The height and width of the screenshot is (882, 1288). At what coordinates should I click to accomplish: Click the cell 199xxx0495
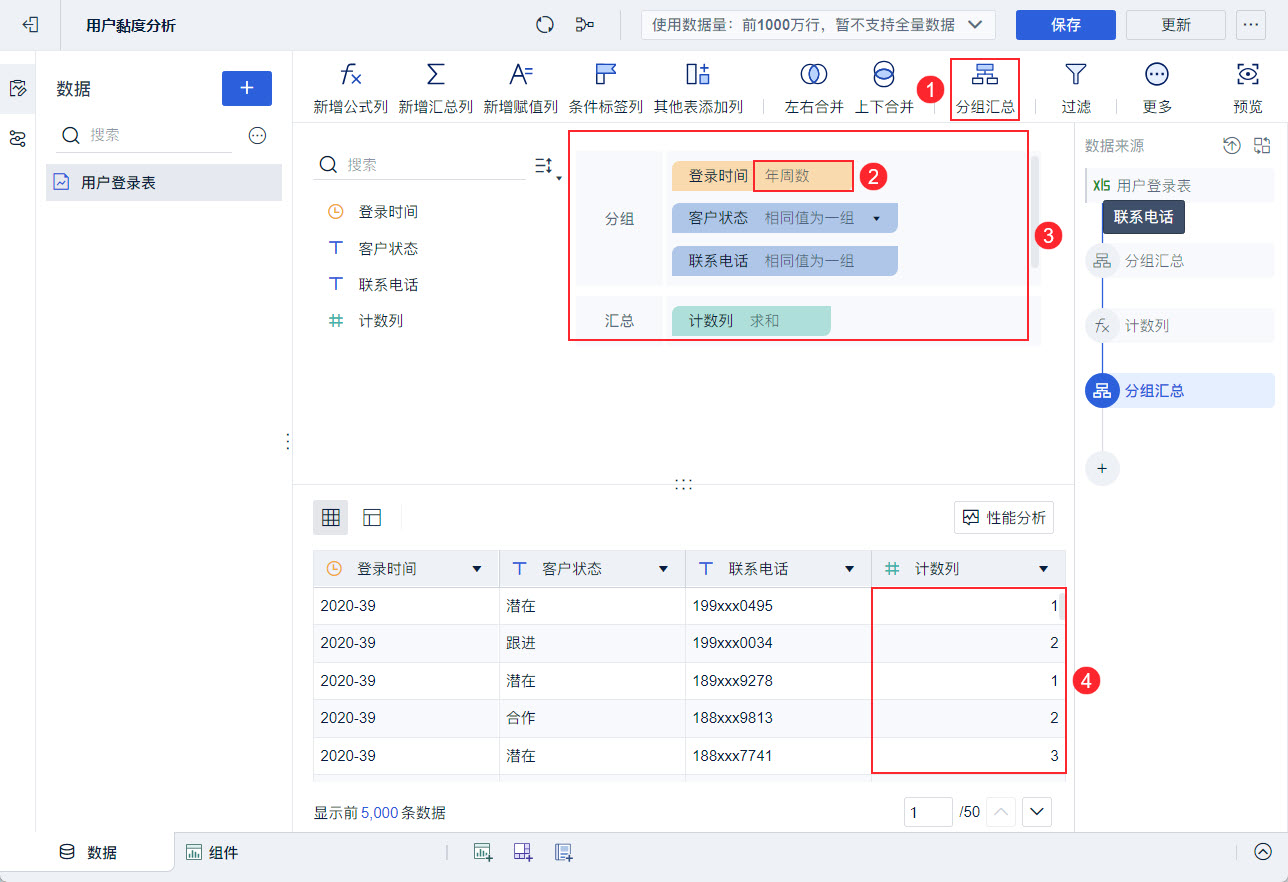pyautogui.click(x=778, y=606)
